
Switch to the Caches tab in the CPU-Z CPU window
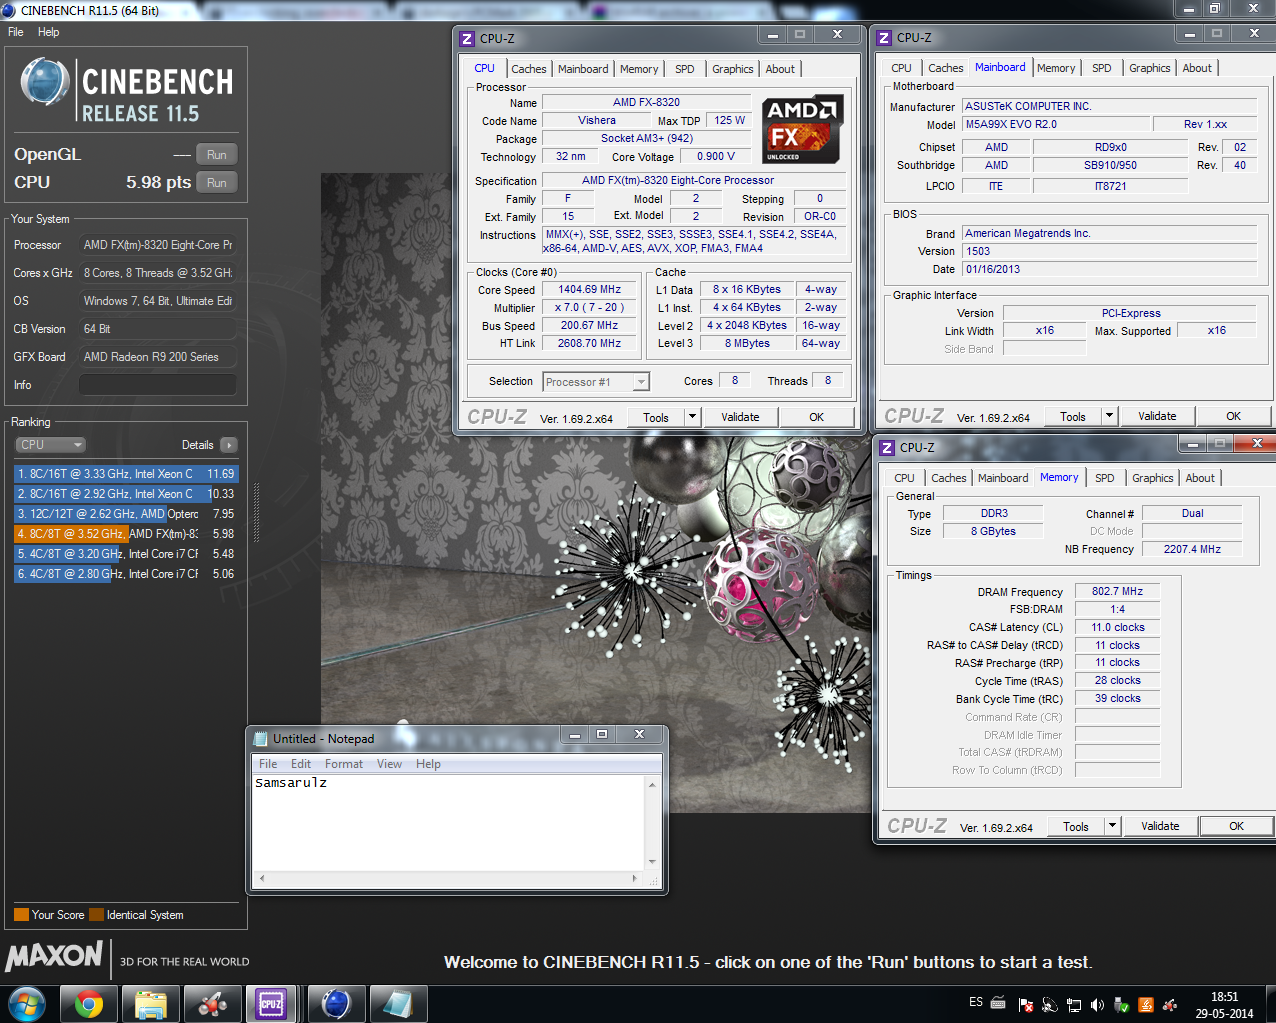coord(529,69)
